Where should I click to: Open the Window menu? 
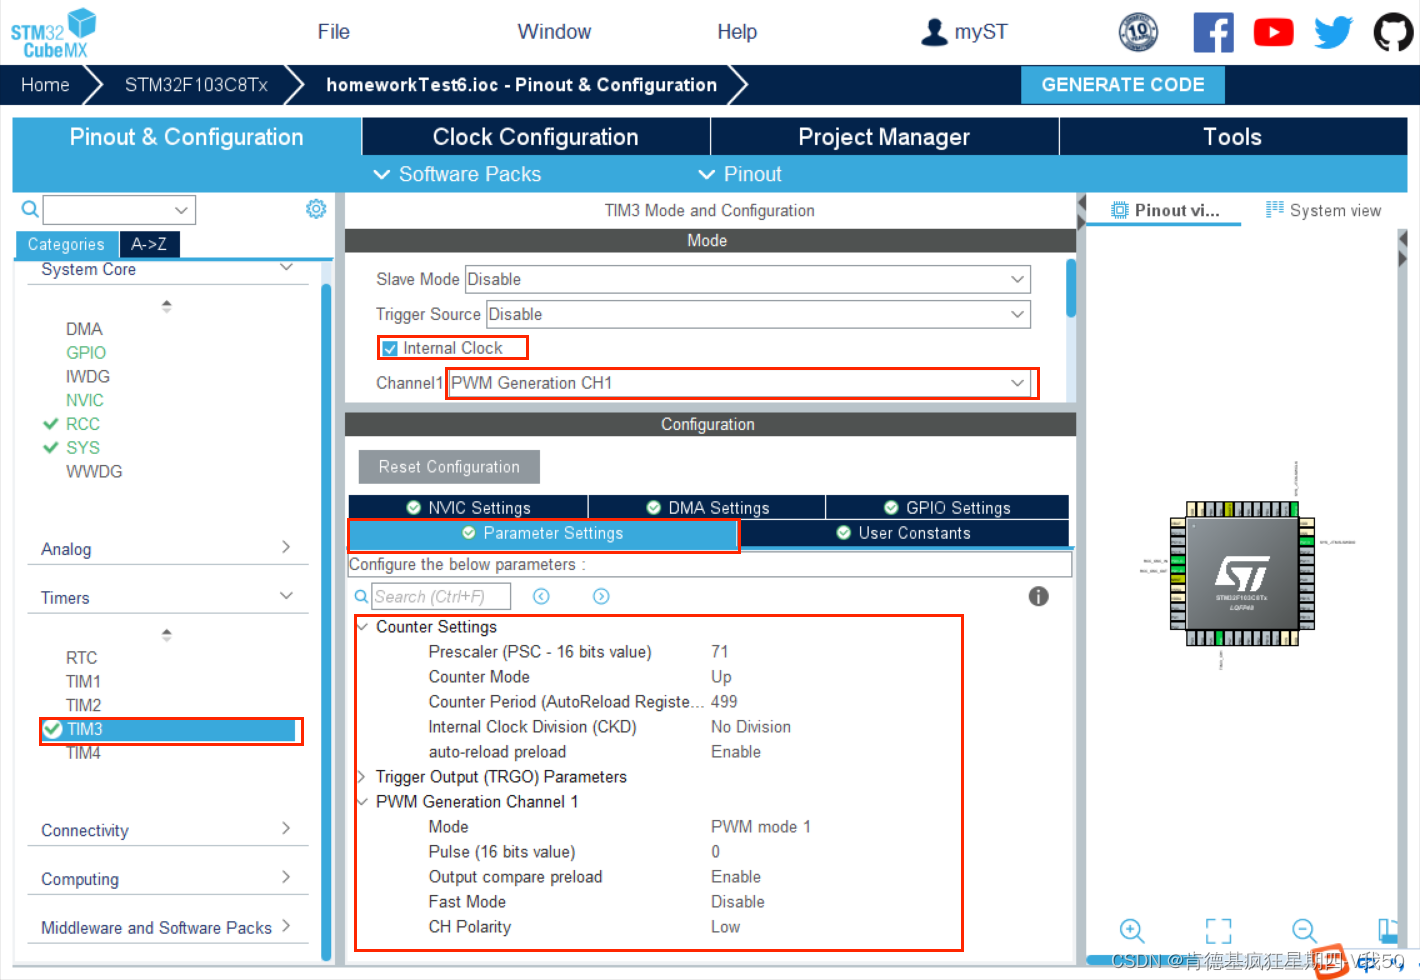point(554,32)
